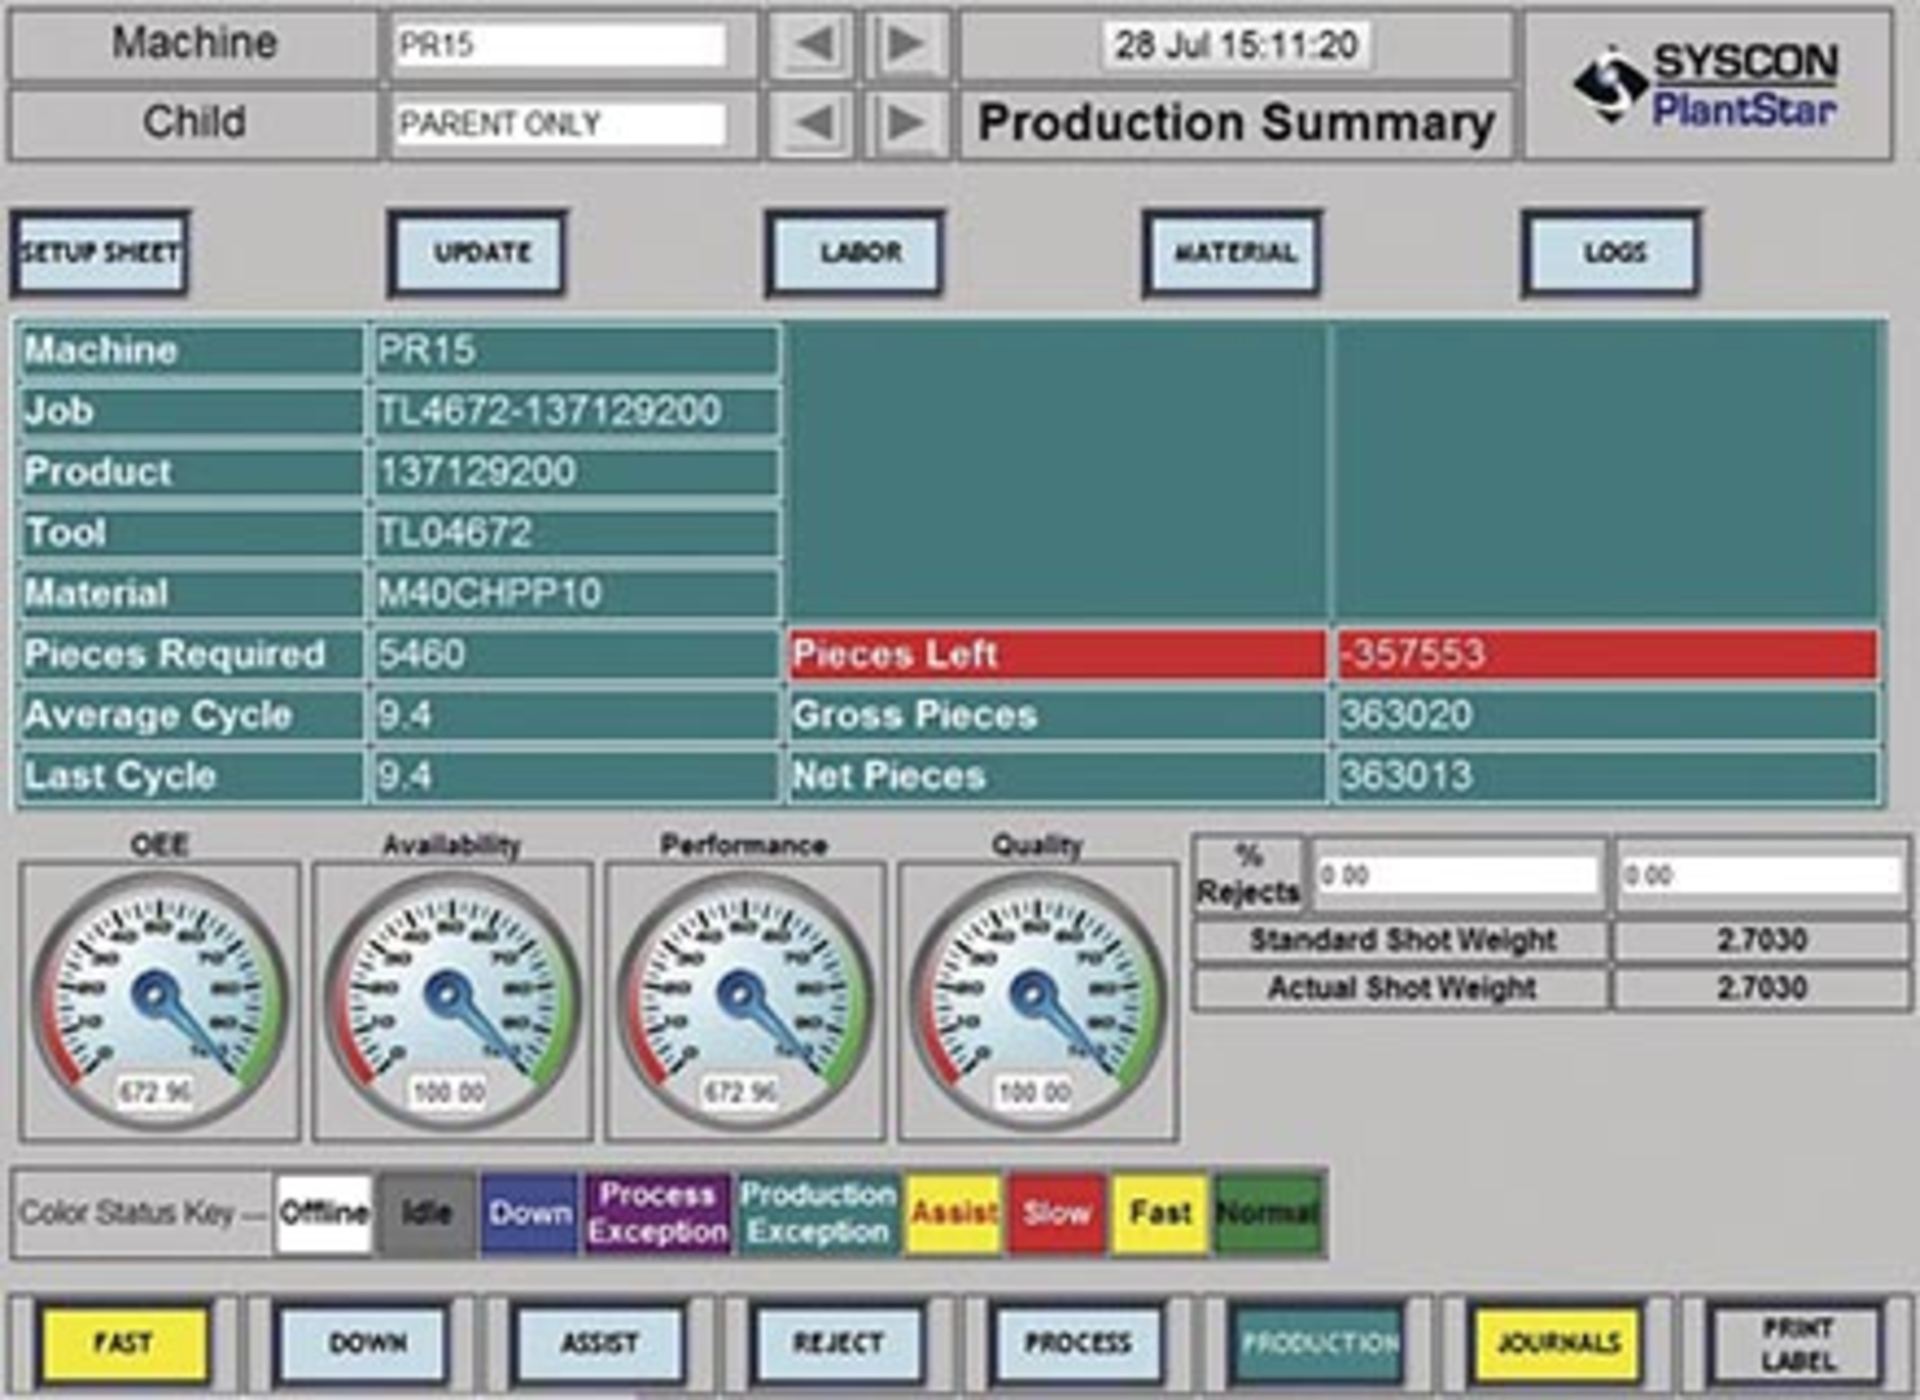Open the SETUP SHEET screen

tap(100, 253)
